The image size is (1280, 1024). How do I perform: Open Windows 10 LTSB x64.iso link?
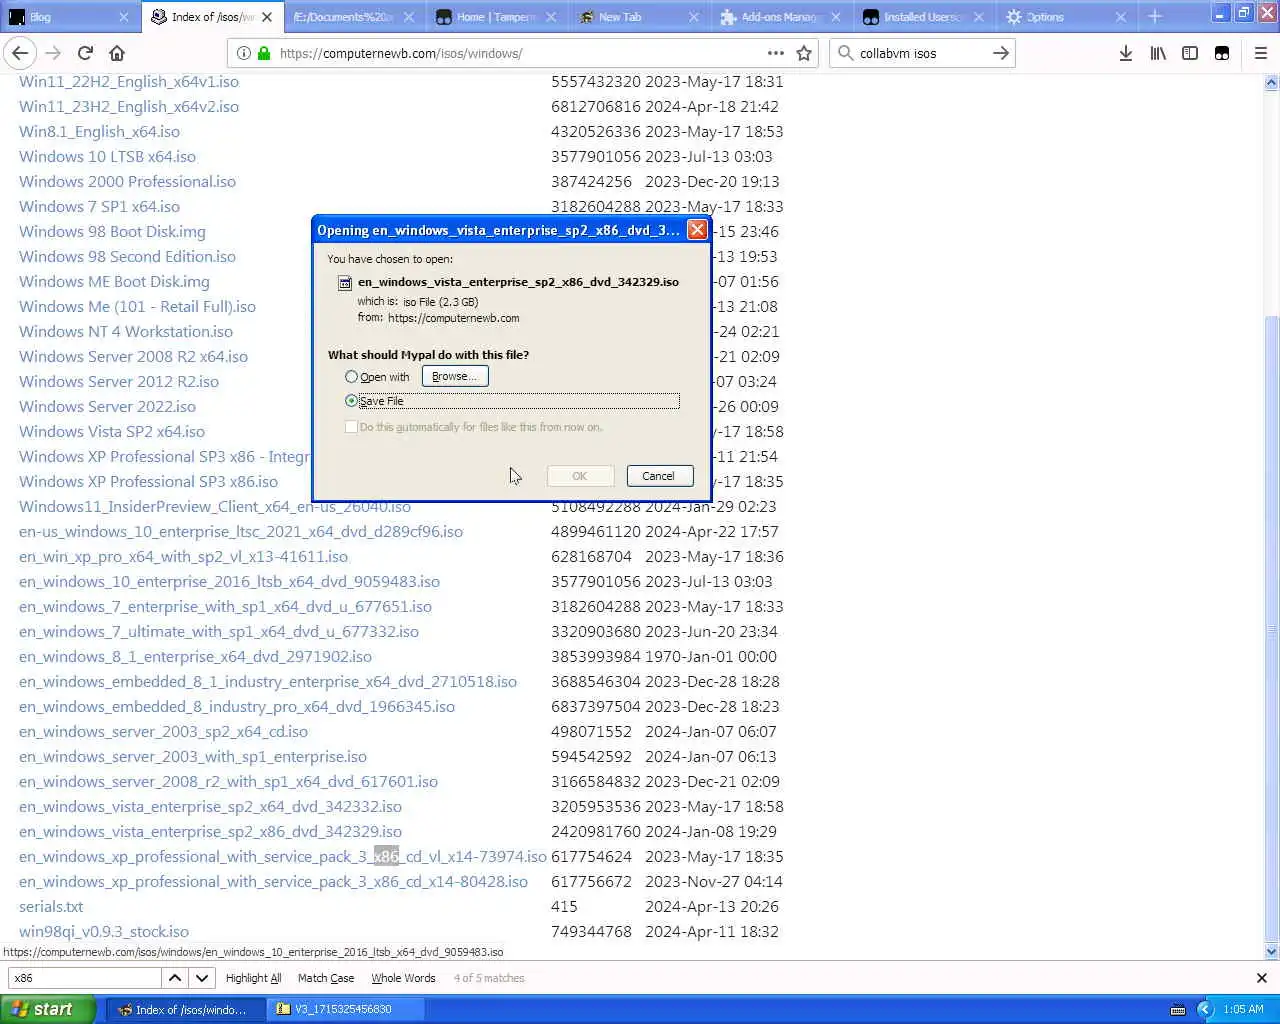[107, 157]
